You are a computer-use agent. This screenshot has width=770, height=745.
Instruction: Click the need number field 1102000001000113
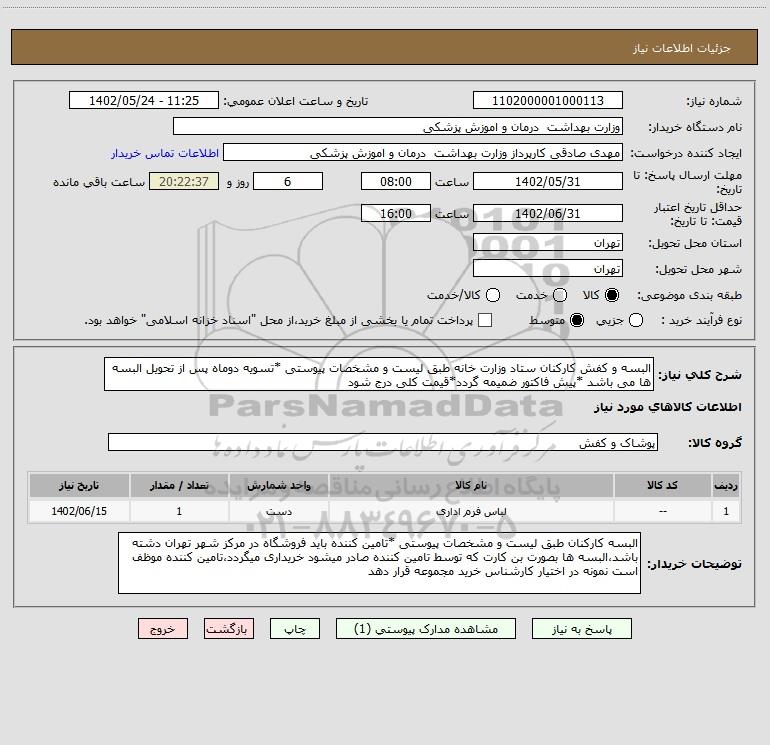[548, 101]
